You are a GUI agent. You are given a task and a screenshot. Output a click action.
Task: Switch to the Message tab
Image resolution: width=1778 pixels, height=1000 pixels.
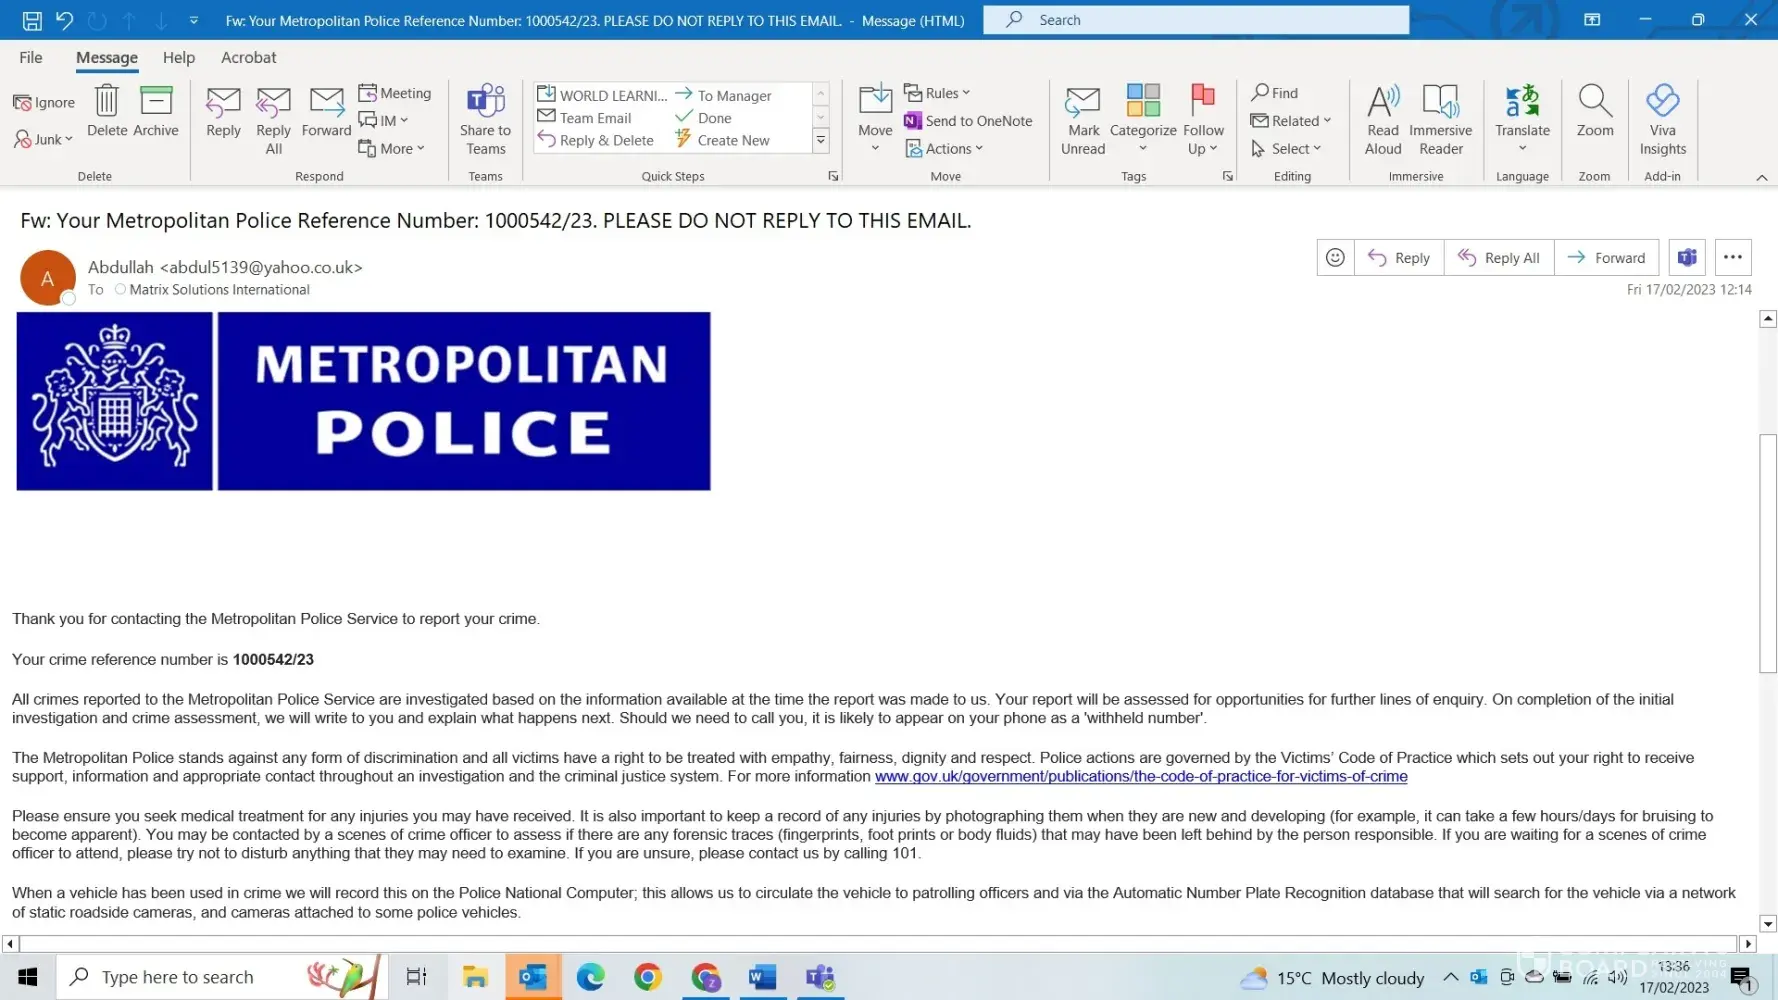[107, 58]
